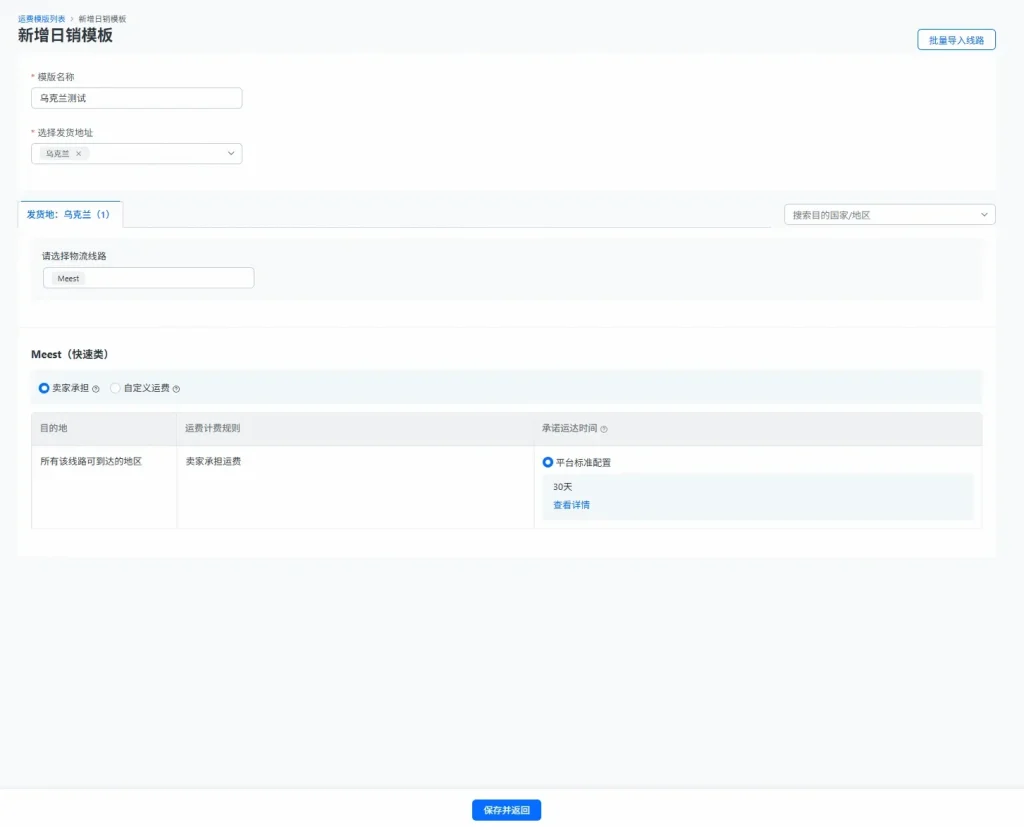Remove the 乌克兰 tag via its x icon
The height and width of the screenshot is (827, 1024).
(79, 154)
